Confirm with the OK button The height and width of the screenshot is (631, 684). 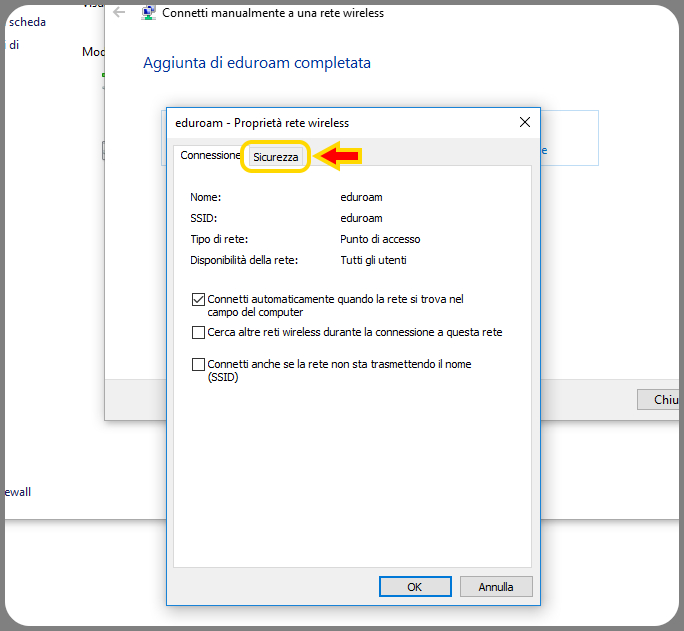coord(415,587)
